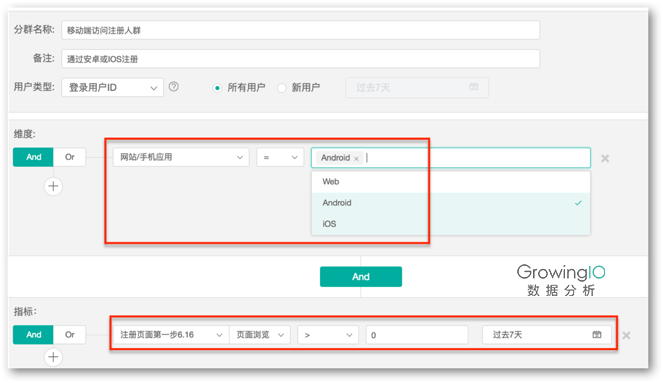Set metric logic to And
663x383 pixels.
33,334
